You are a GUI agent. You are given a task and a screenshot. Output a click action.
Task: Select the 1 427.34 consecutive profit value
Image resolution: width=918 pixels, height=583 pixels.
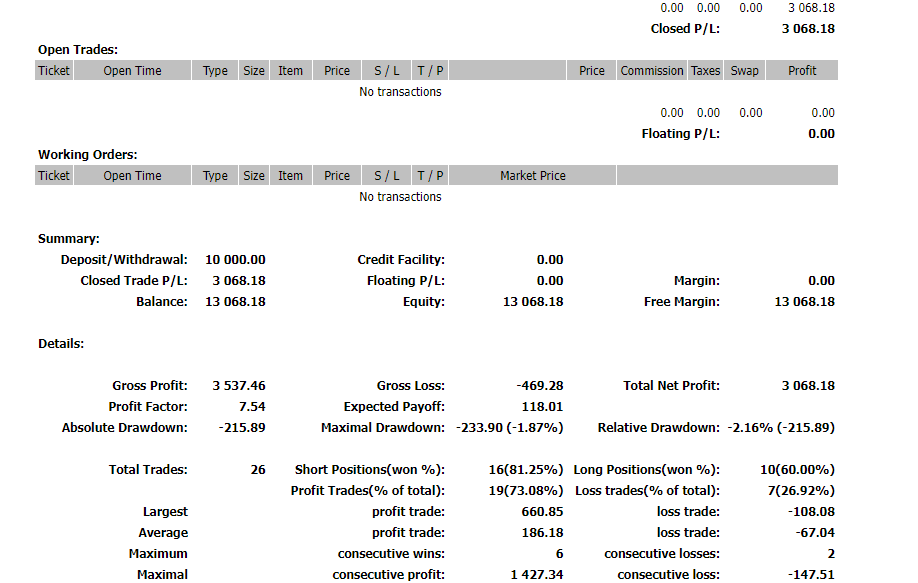(x=537, y=575)
